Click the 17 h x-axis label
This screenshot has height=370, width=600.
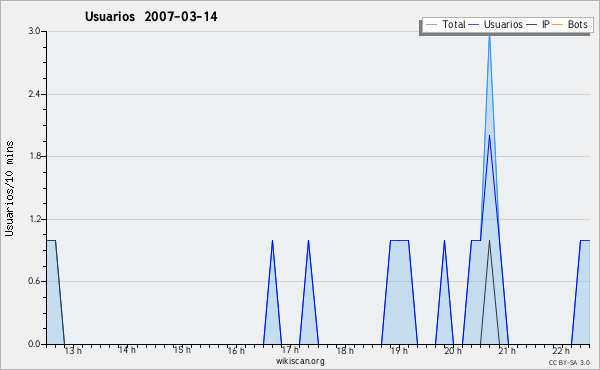[x=290, y=350]
